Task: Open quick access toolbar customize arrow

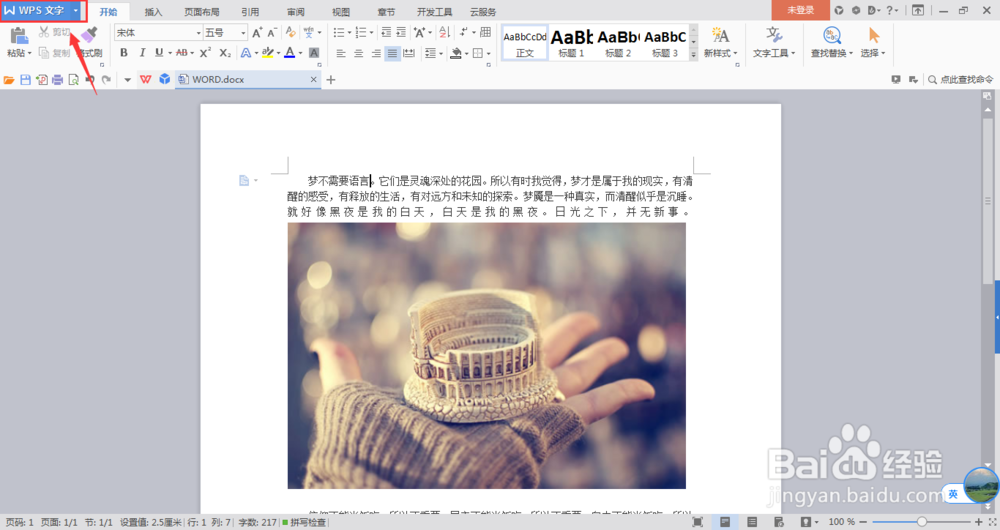Action: 127,80
